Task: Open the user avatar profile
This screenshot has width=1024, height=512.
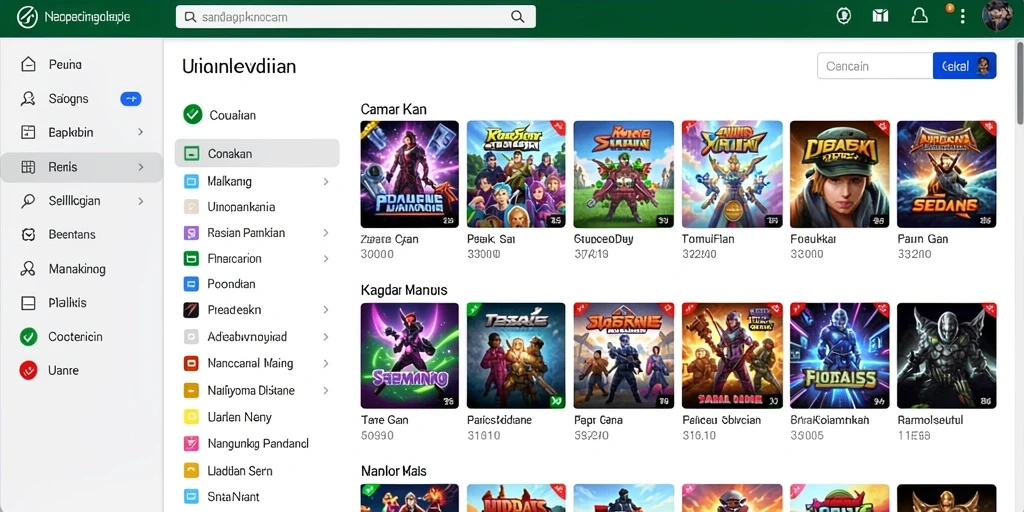Action: pyautogui.click(x=997, y=16)
